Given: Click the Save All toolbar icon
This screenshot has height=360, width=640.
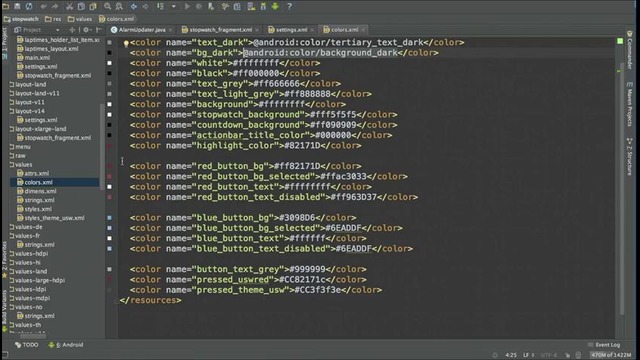Looking at the screenshot, I should pyautogui.click(x=17, y=6).
